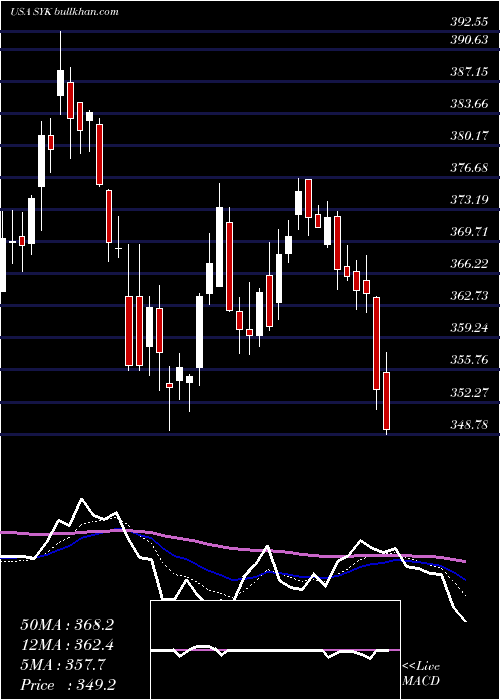The image size is (500, 700).
Task: Click the 387.15 price level label
Action: 469,72
